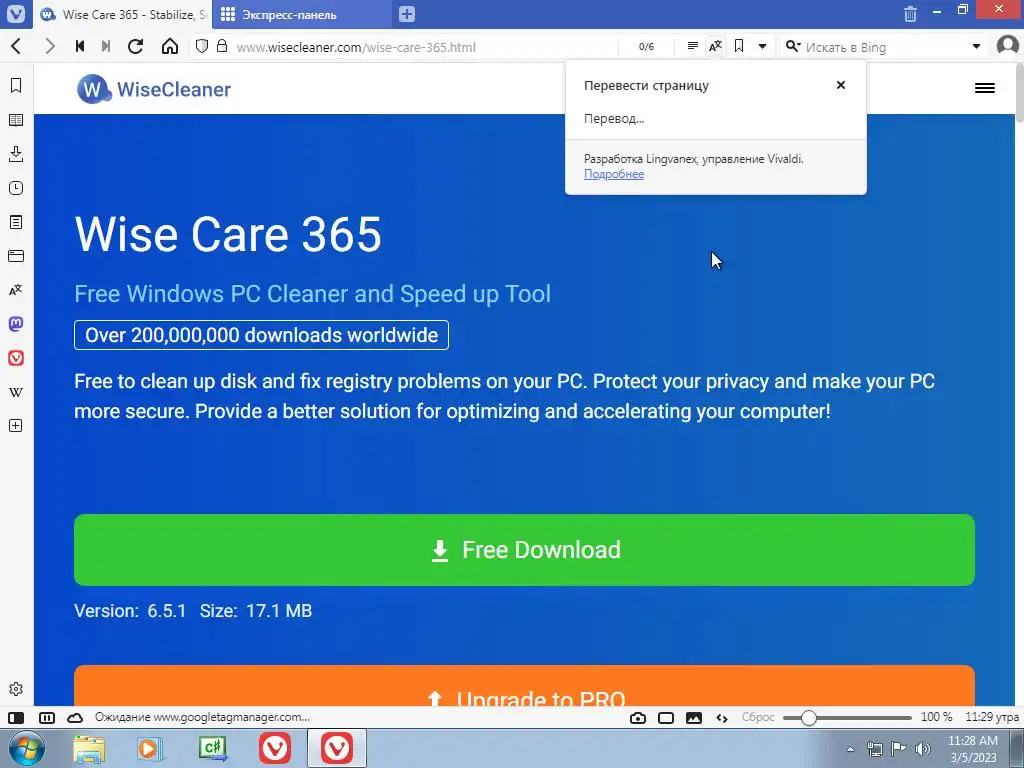Viewport: 1024px width, 768px height.
Task: Close the translate page popup
Action: pyautogui.click(x=840, y=85)
